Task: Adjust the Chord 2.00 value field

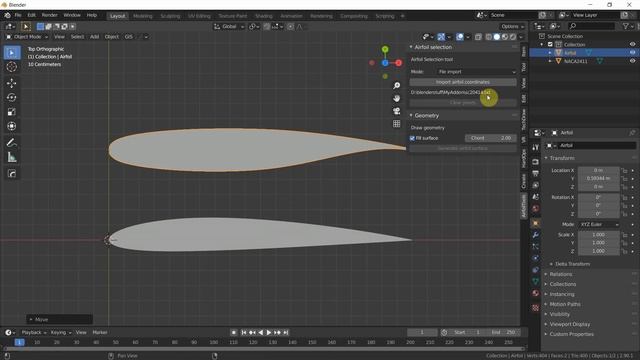Action: tap(491, 138)
